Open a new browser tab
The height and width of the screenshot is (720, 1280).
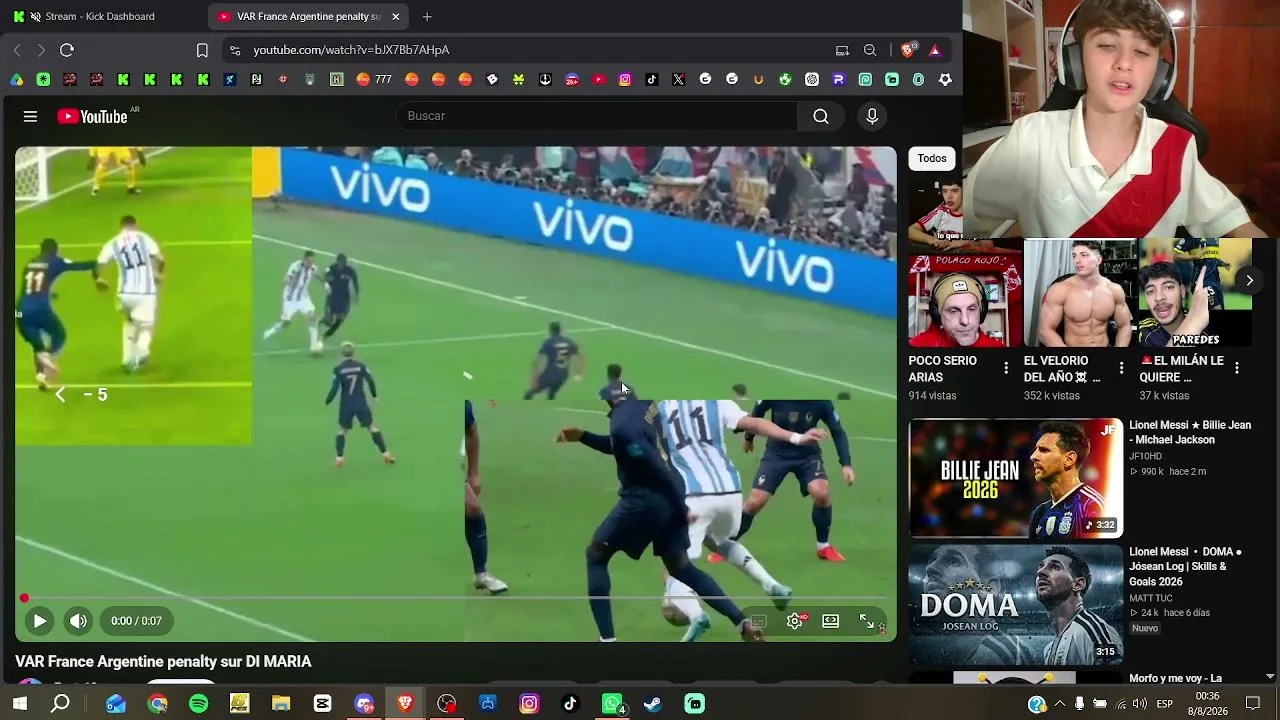pos(427,17)
